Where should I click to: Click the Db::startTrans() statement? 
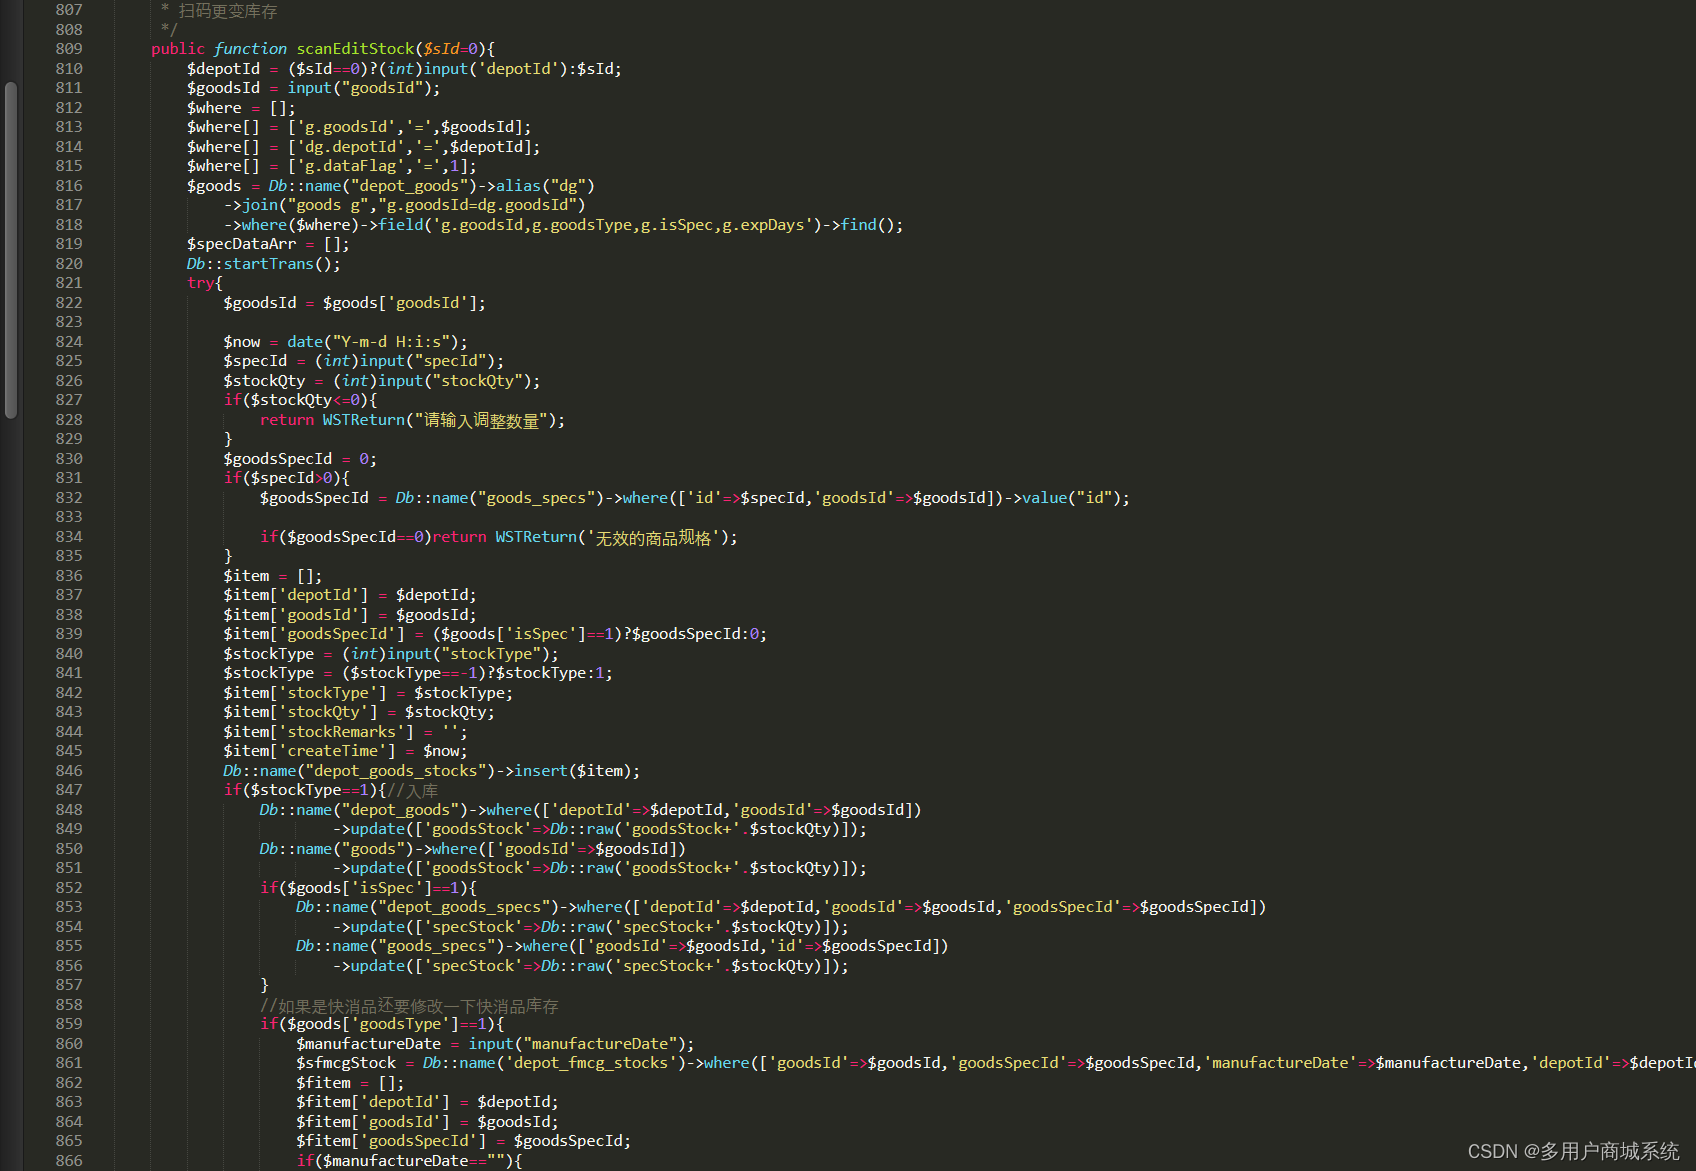[264, 264]
